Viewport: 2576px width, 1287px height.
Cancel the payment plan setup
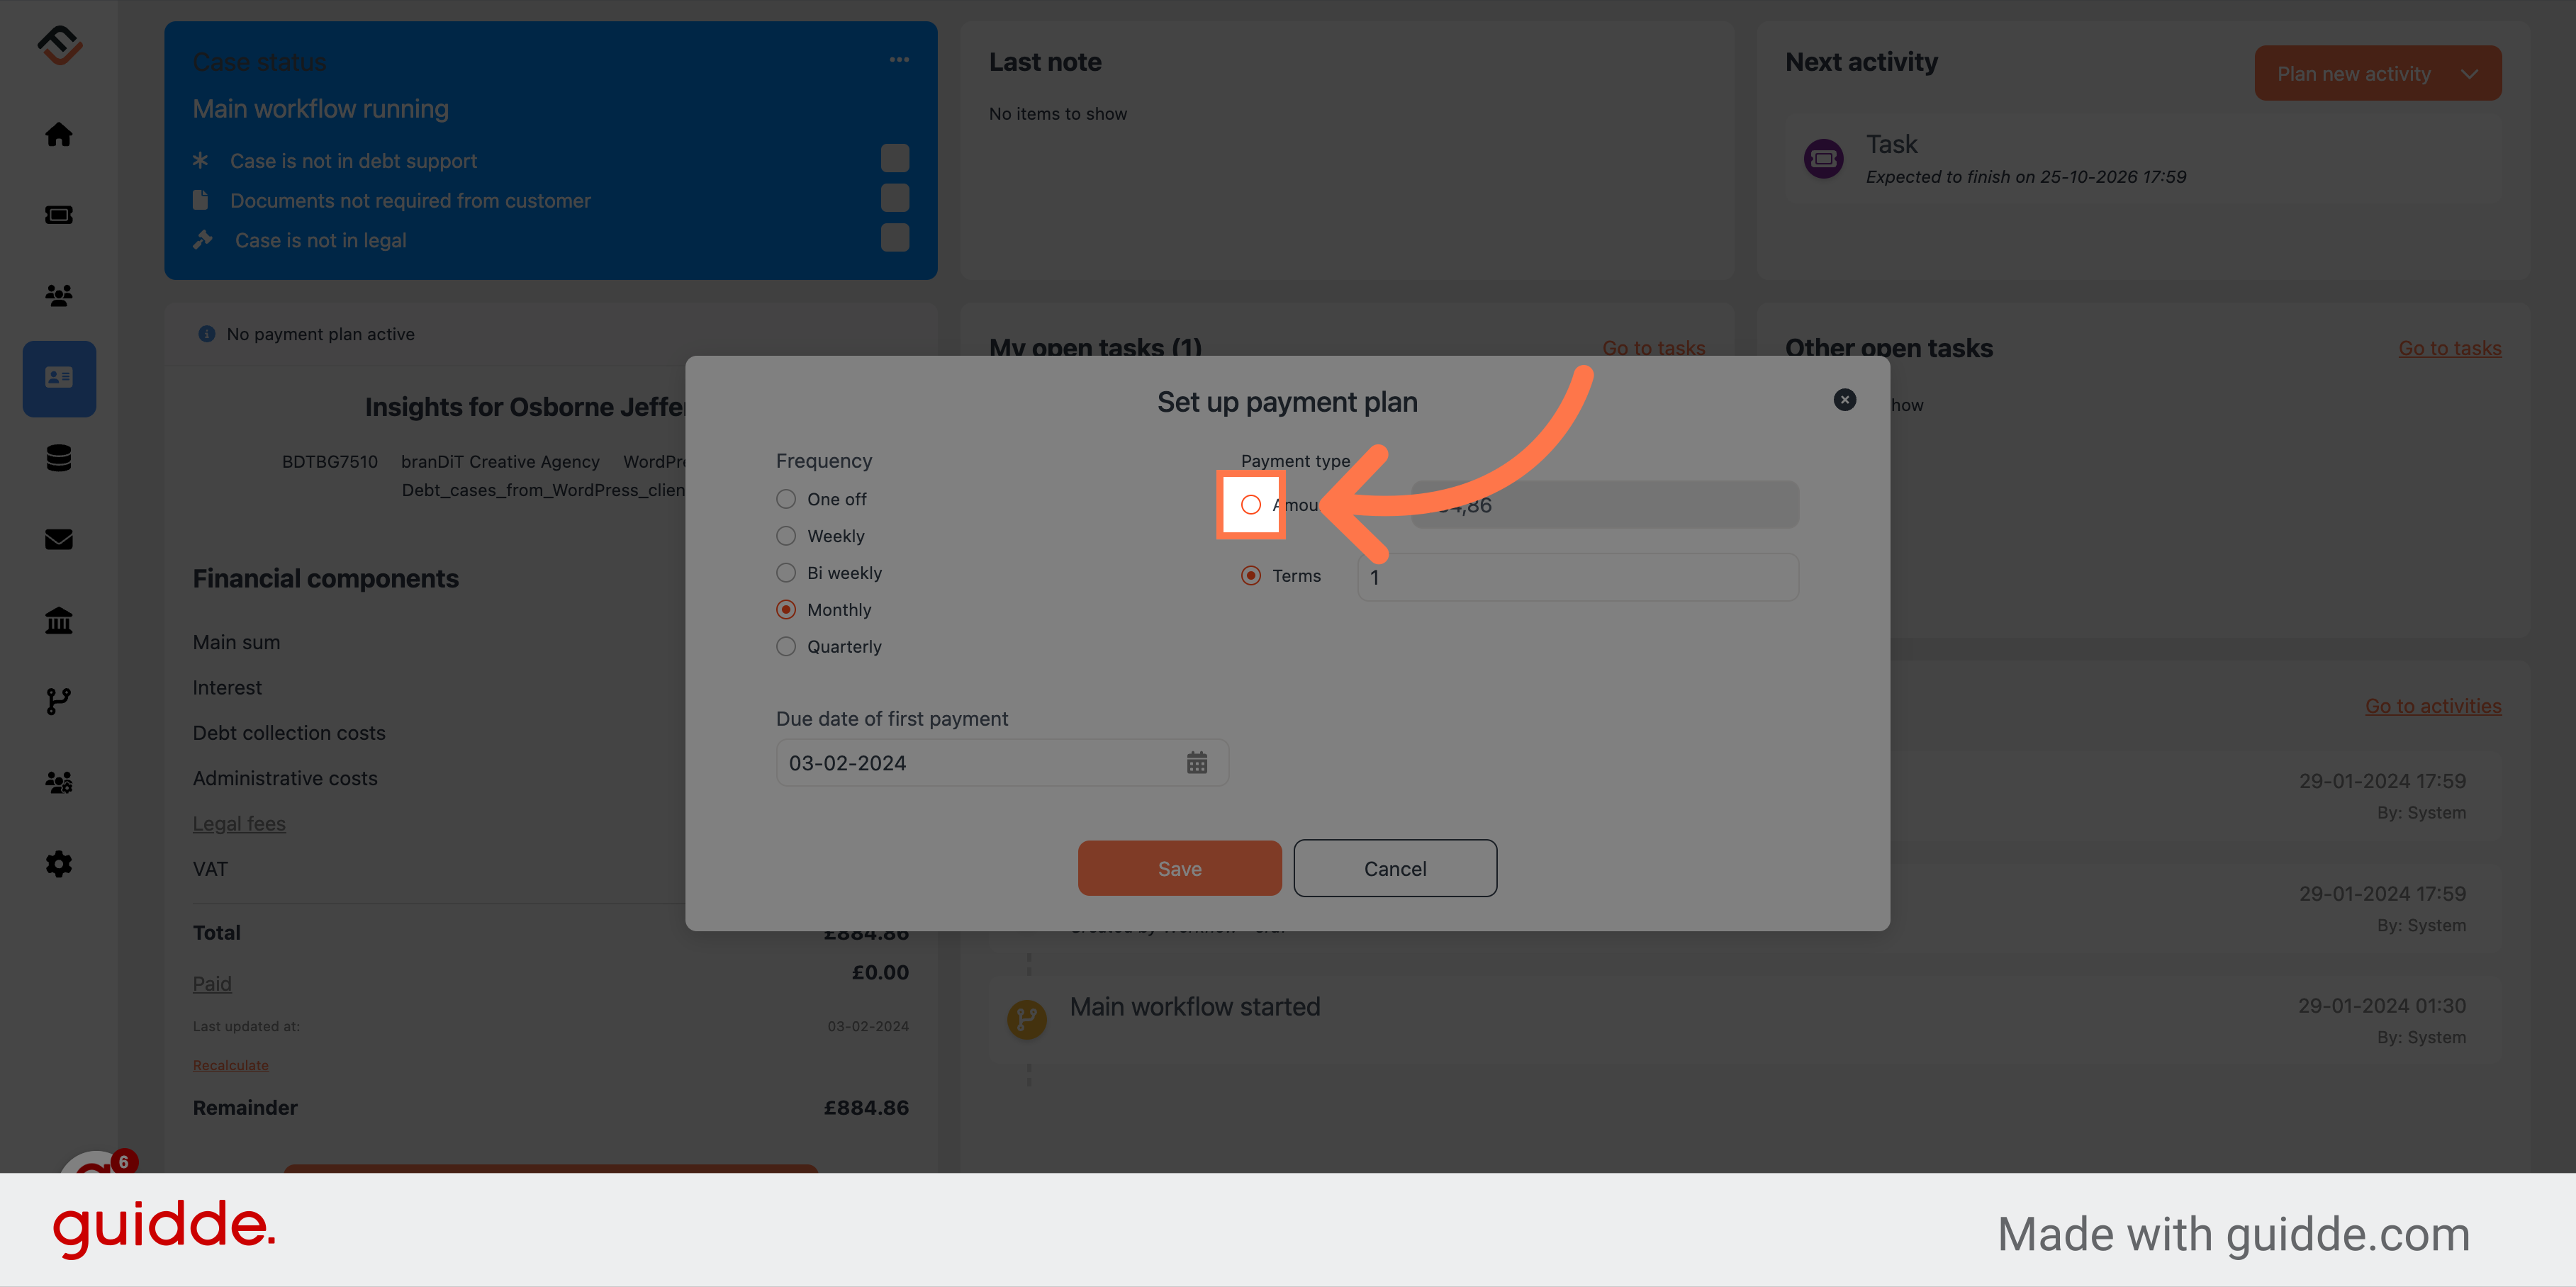tap(1395, 867)
